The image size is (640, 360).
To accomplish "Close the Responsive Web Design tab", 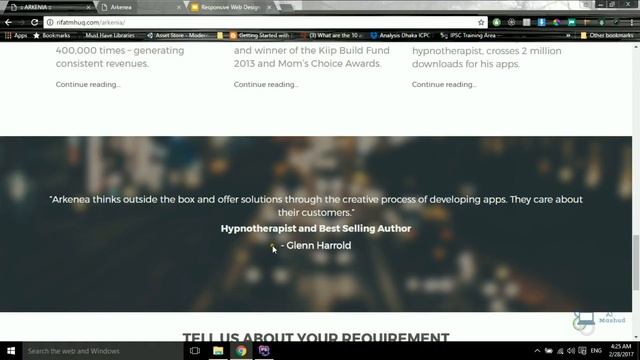I will tap(269, 7).
